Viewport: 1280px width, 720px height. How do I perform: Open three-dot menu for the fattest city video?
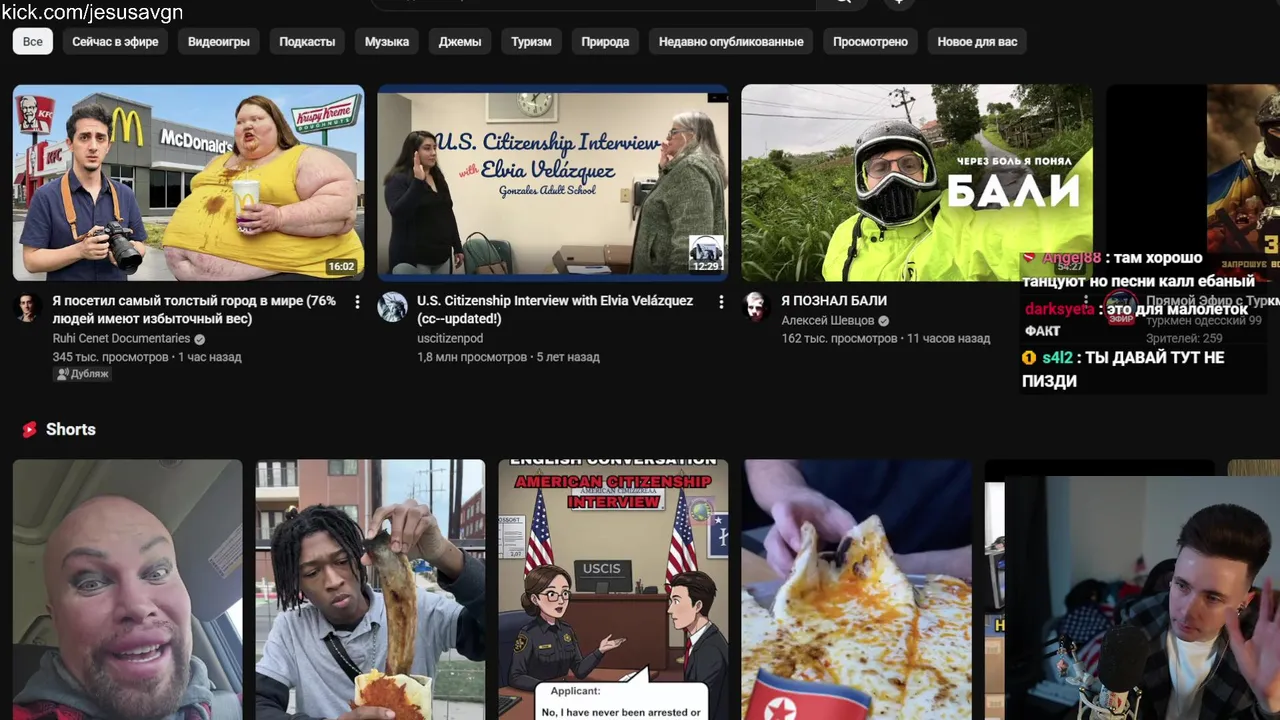point(357,302)
